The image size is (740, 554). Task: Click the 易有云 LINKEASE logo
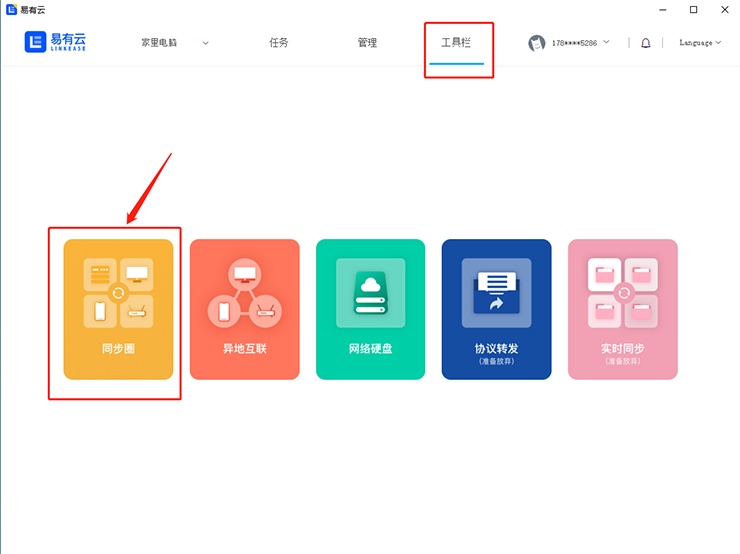click(x=55, y=42)
